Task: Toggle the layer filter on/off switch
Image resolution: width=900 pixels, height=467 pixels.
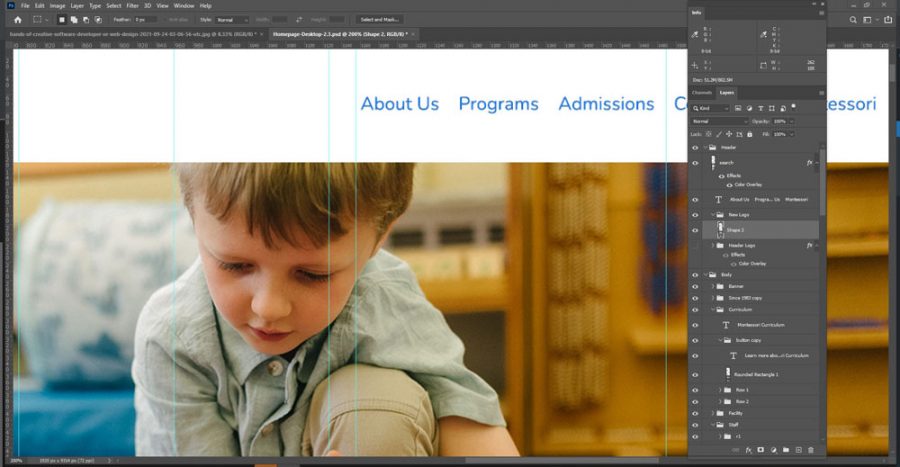Action: 794,107
